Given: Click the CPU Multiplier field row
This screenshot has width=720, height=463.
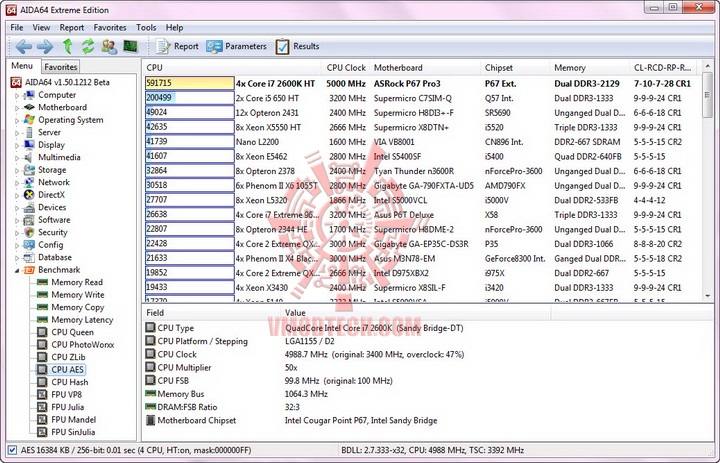Looking at the screenshot, I should [348, 368].
